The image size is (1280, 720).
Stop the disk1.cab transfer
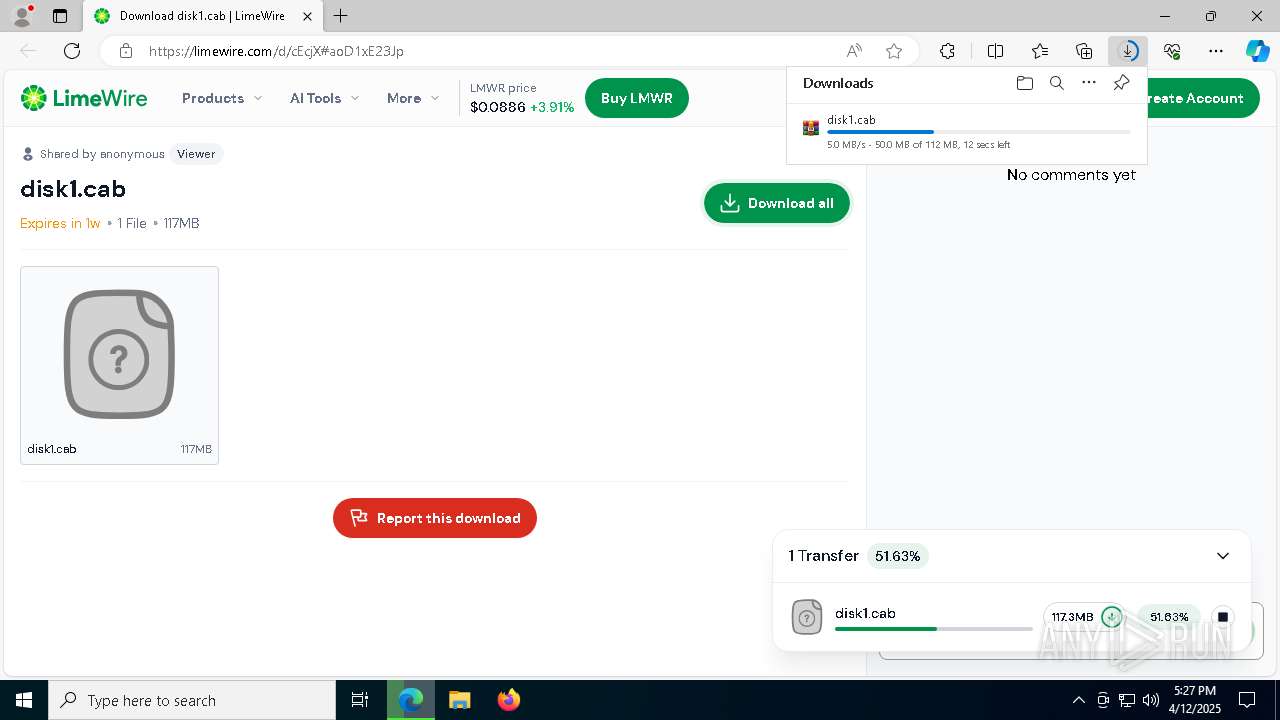click(1222, 617)
